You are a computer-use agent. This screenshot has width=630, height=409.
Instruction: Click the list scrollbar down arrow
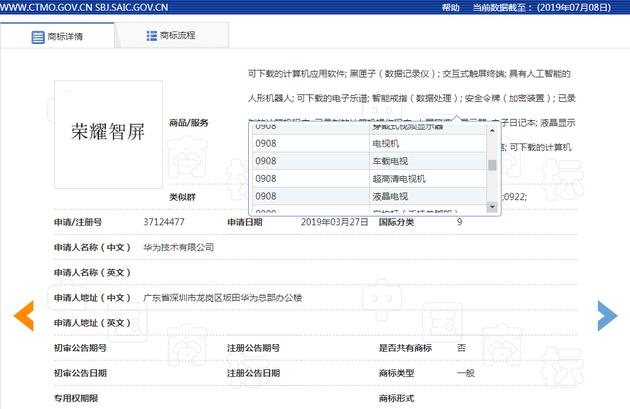(492, 206)
